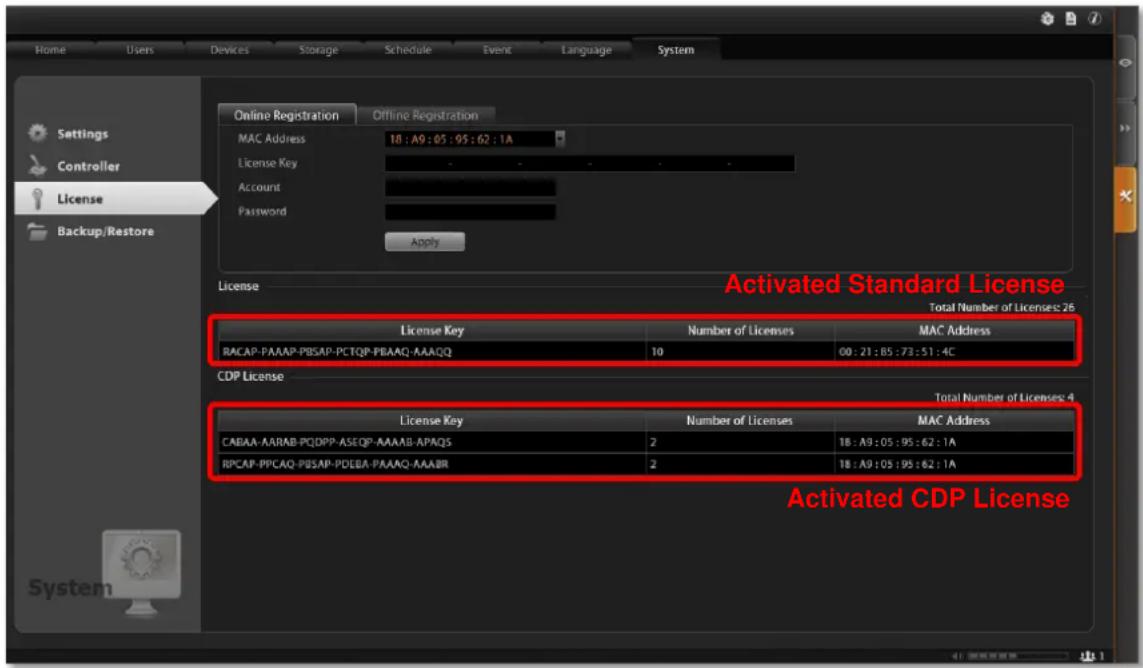
Task: Click the License Key input field
Action: [x=590, y=163]
